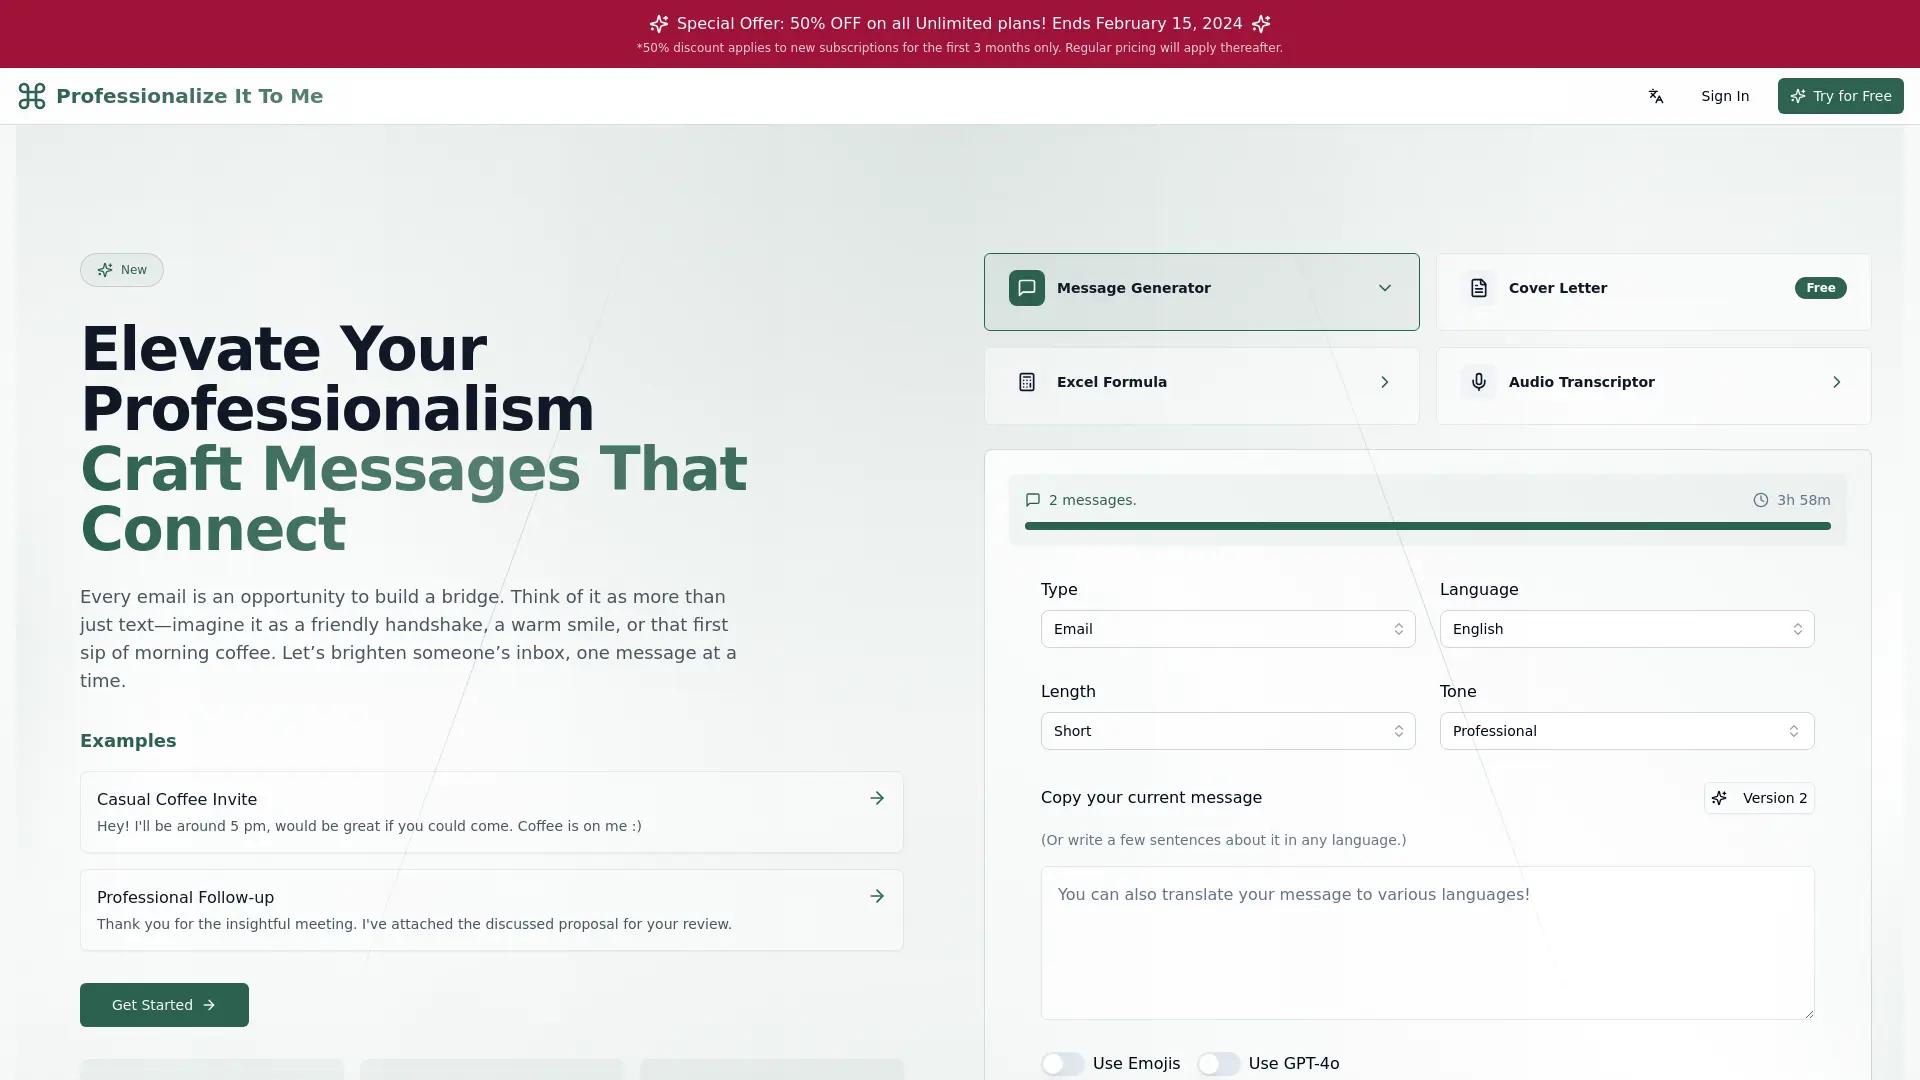1920x1080 pixels.
Task: Click the calculator icon on Excel Formula
Action: pyautogui.click(x=1027, y=382)
